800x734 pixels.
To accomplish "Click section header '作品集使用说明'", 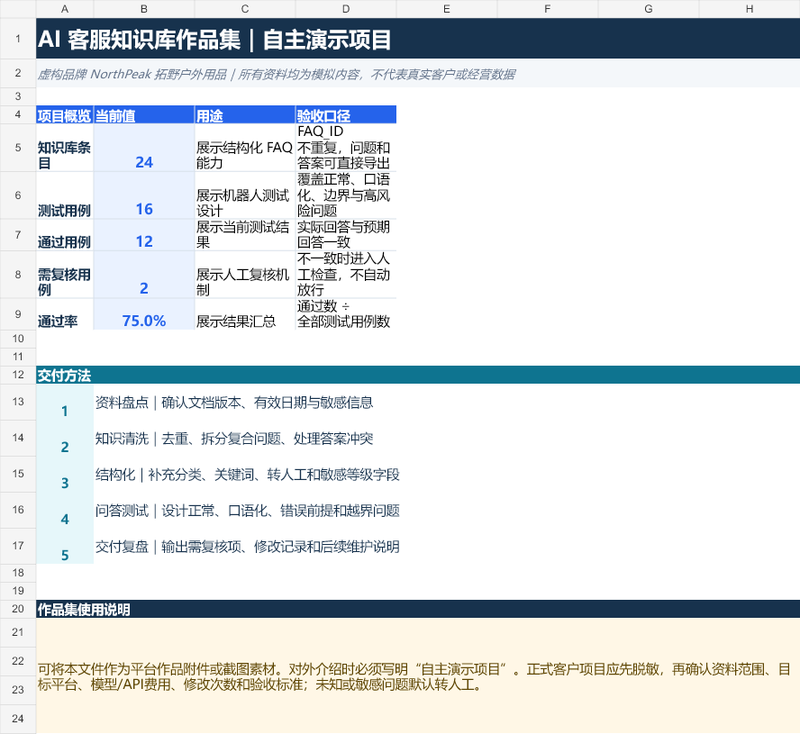I will pos(418,609).
